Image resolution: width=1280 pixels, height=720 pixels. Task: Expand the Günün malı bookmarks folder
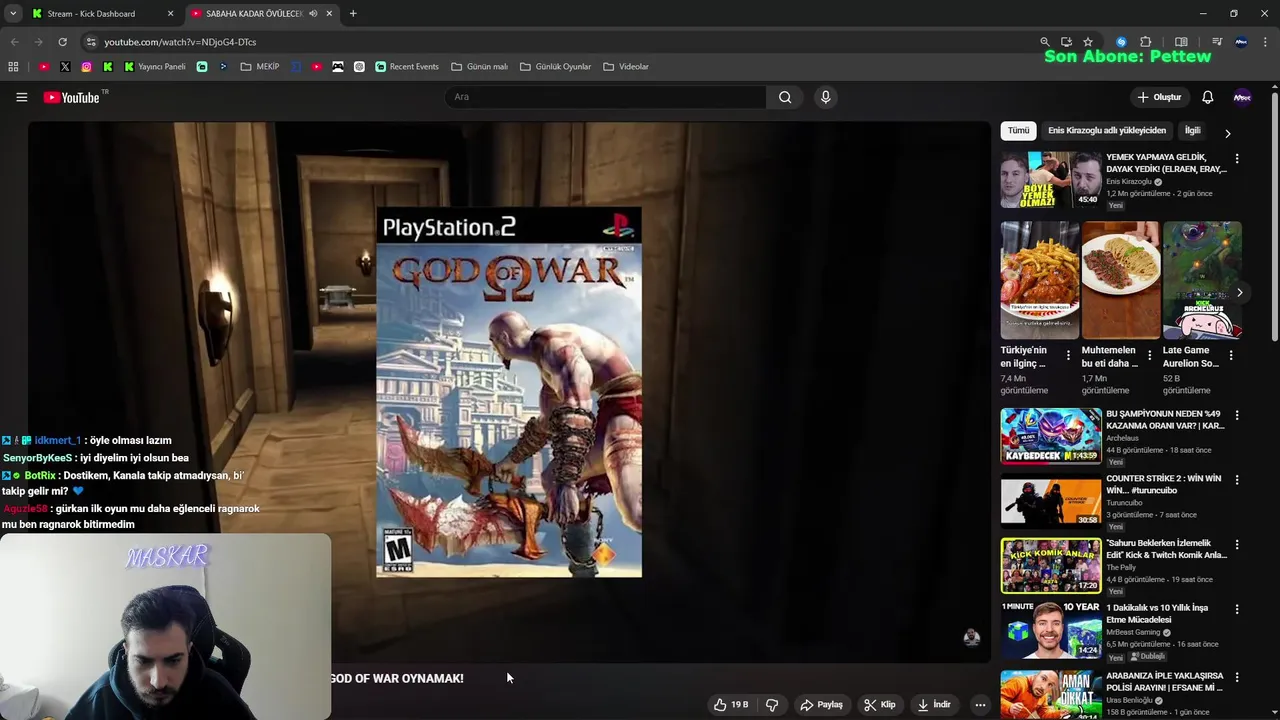pos(480,67)
